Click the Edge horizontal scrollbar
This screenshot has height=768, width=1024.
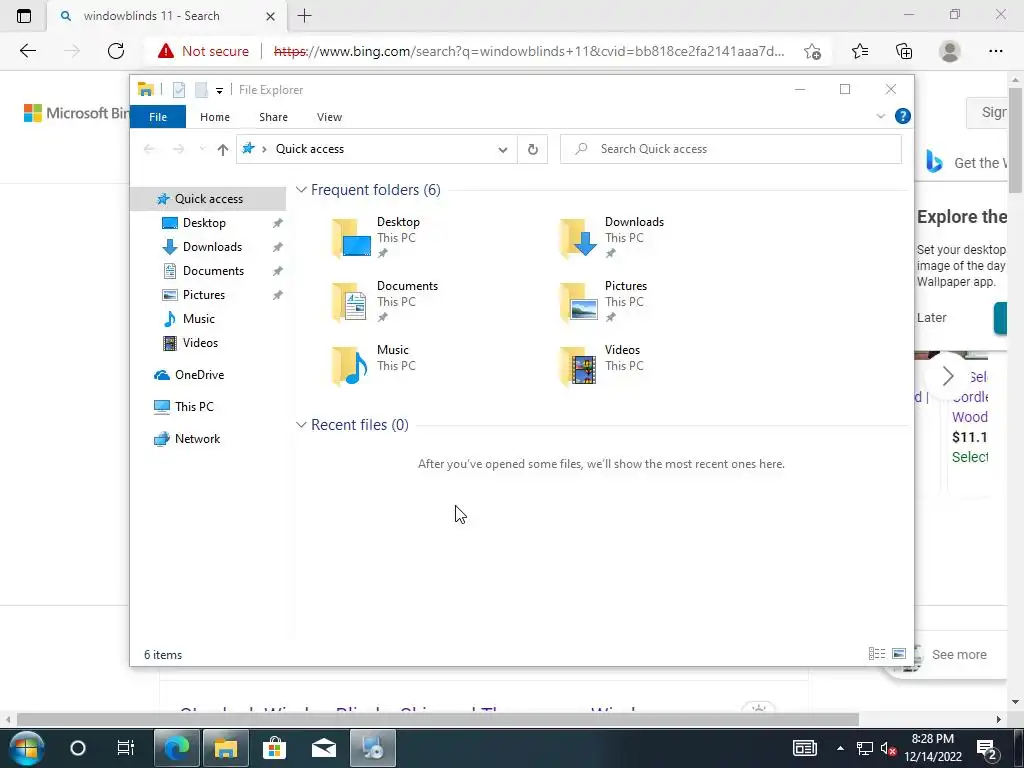(x=437, y=719)
